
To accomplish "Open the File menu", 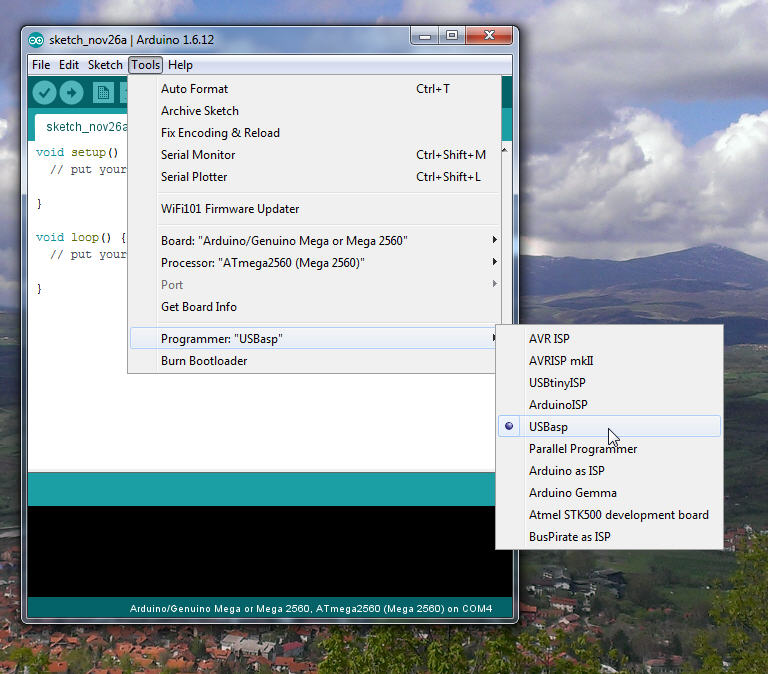I will pos(41,65).
